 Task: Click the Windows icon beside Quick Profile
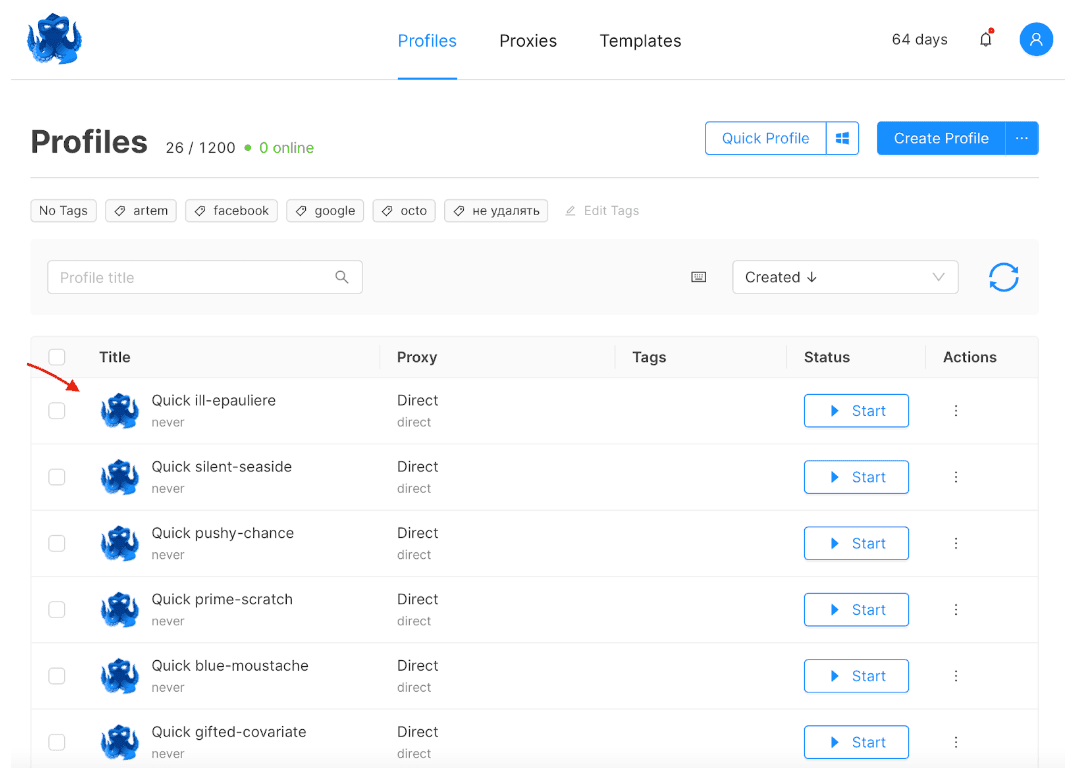pos(842,139)
